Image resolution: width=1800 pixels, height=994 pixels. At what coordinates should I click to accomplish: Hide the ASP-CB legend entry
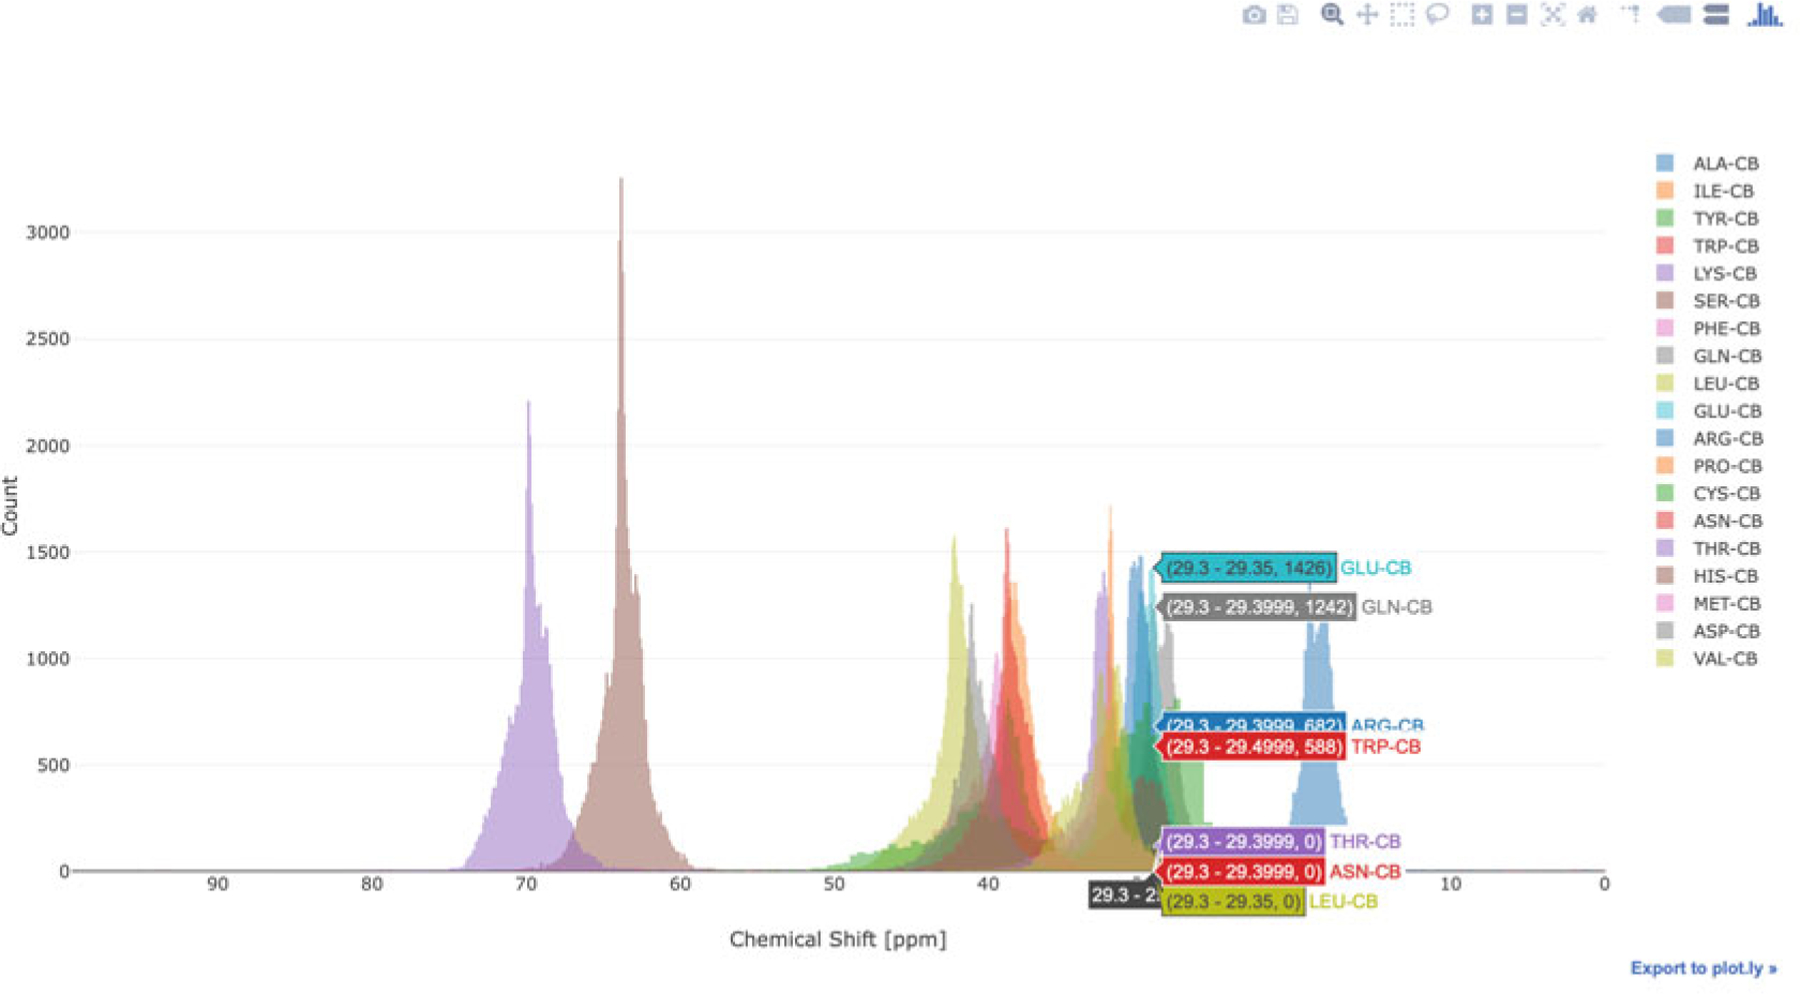click(x=1708, y=631)
